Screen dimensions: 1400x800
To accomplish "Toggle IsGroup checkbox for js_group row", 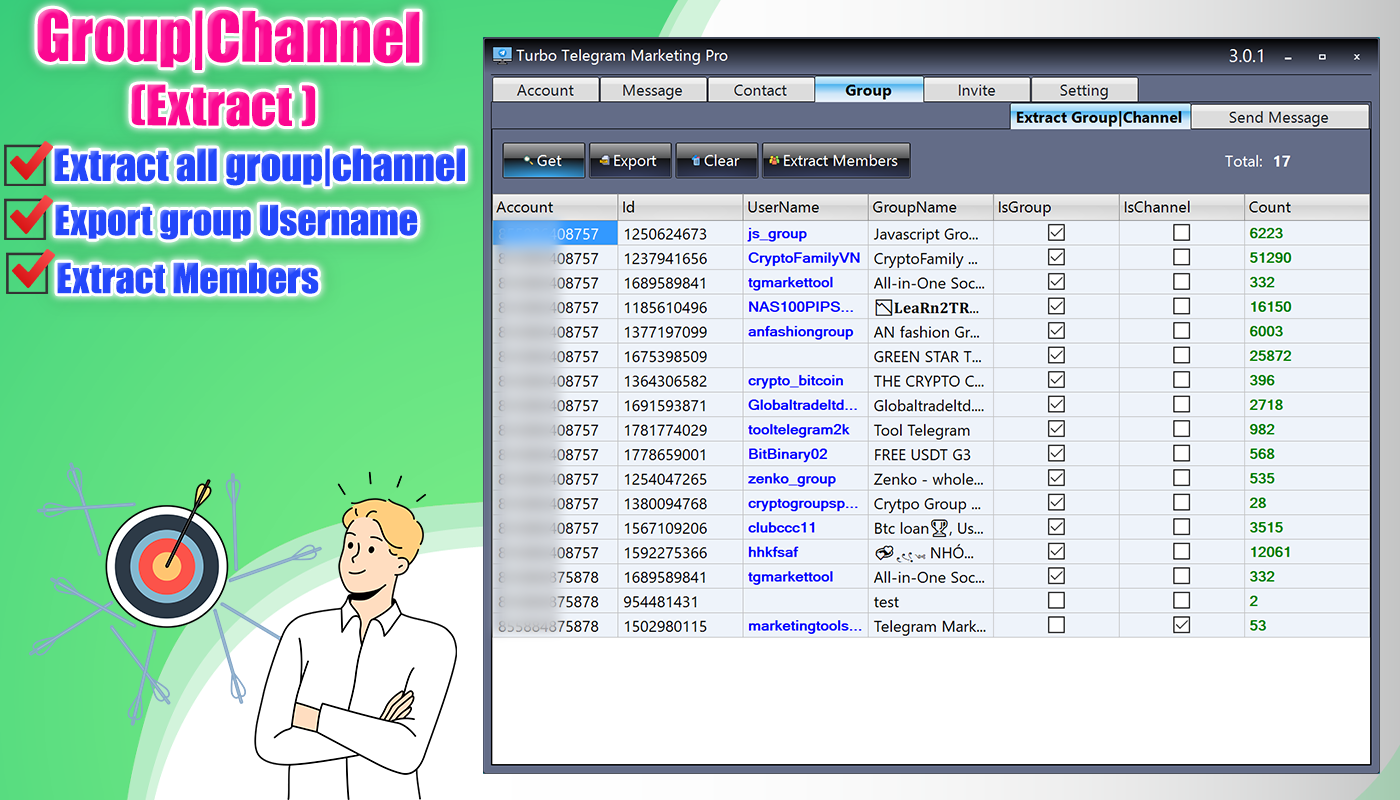I will pyautogui.click(x=1056, y=233).
